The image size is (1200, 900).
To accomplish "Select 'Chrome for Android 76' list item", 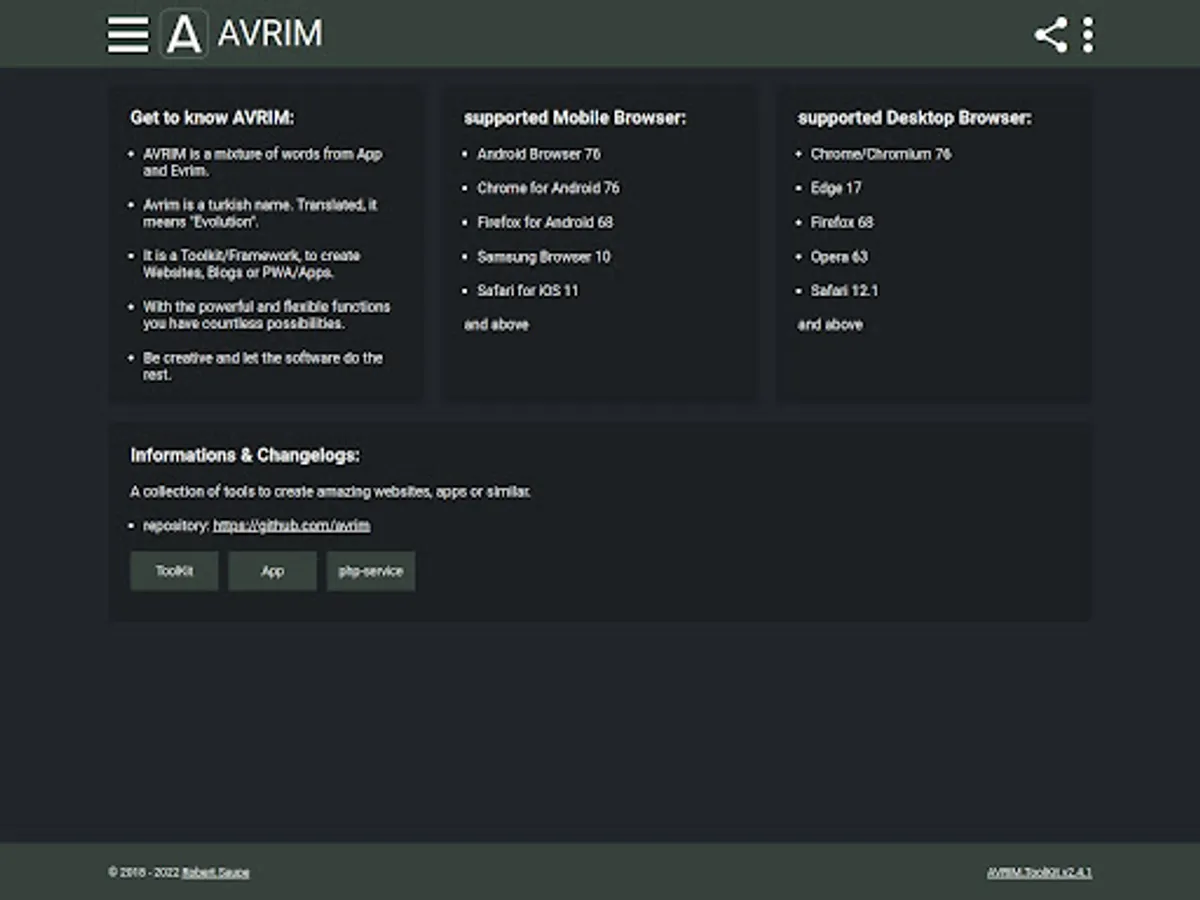I will (548, 188).
